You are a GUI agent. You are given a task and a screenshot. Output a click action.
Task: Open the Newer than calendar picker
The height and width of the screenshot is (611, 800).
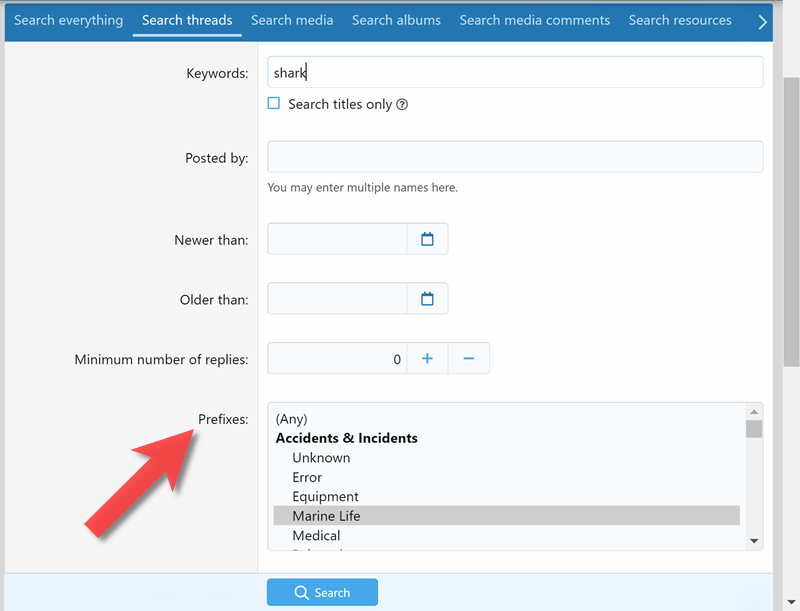click(x=427, y=239)
